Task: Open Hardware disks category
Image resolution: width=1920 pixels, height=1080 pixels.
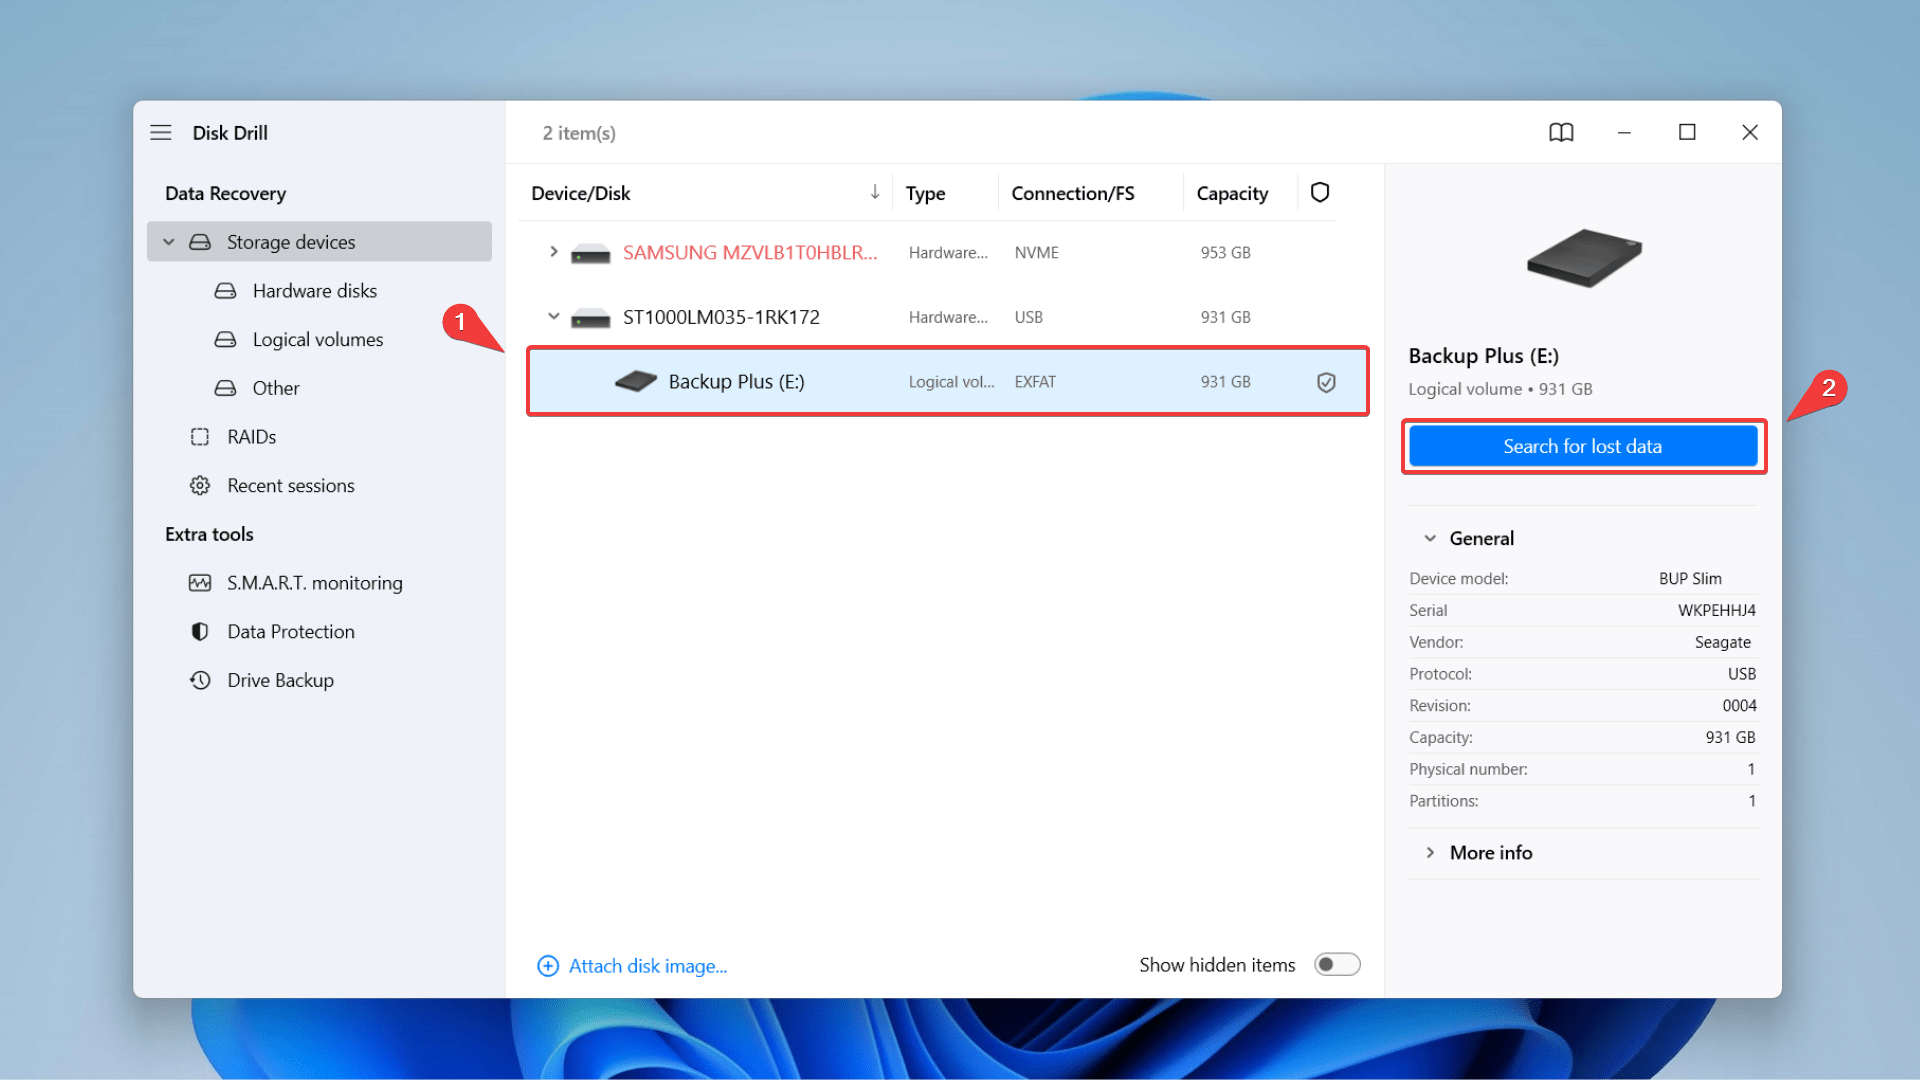Action: tap(314, 291)
